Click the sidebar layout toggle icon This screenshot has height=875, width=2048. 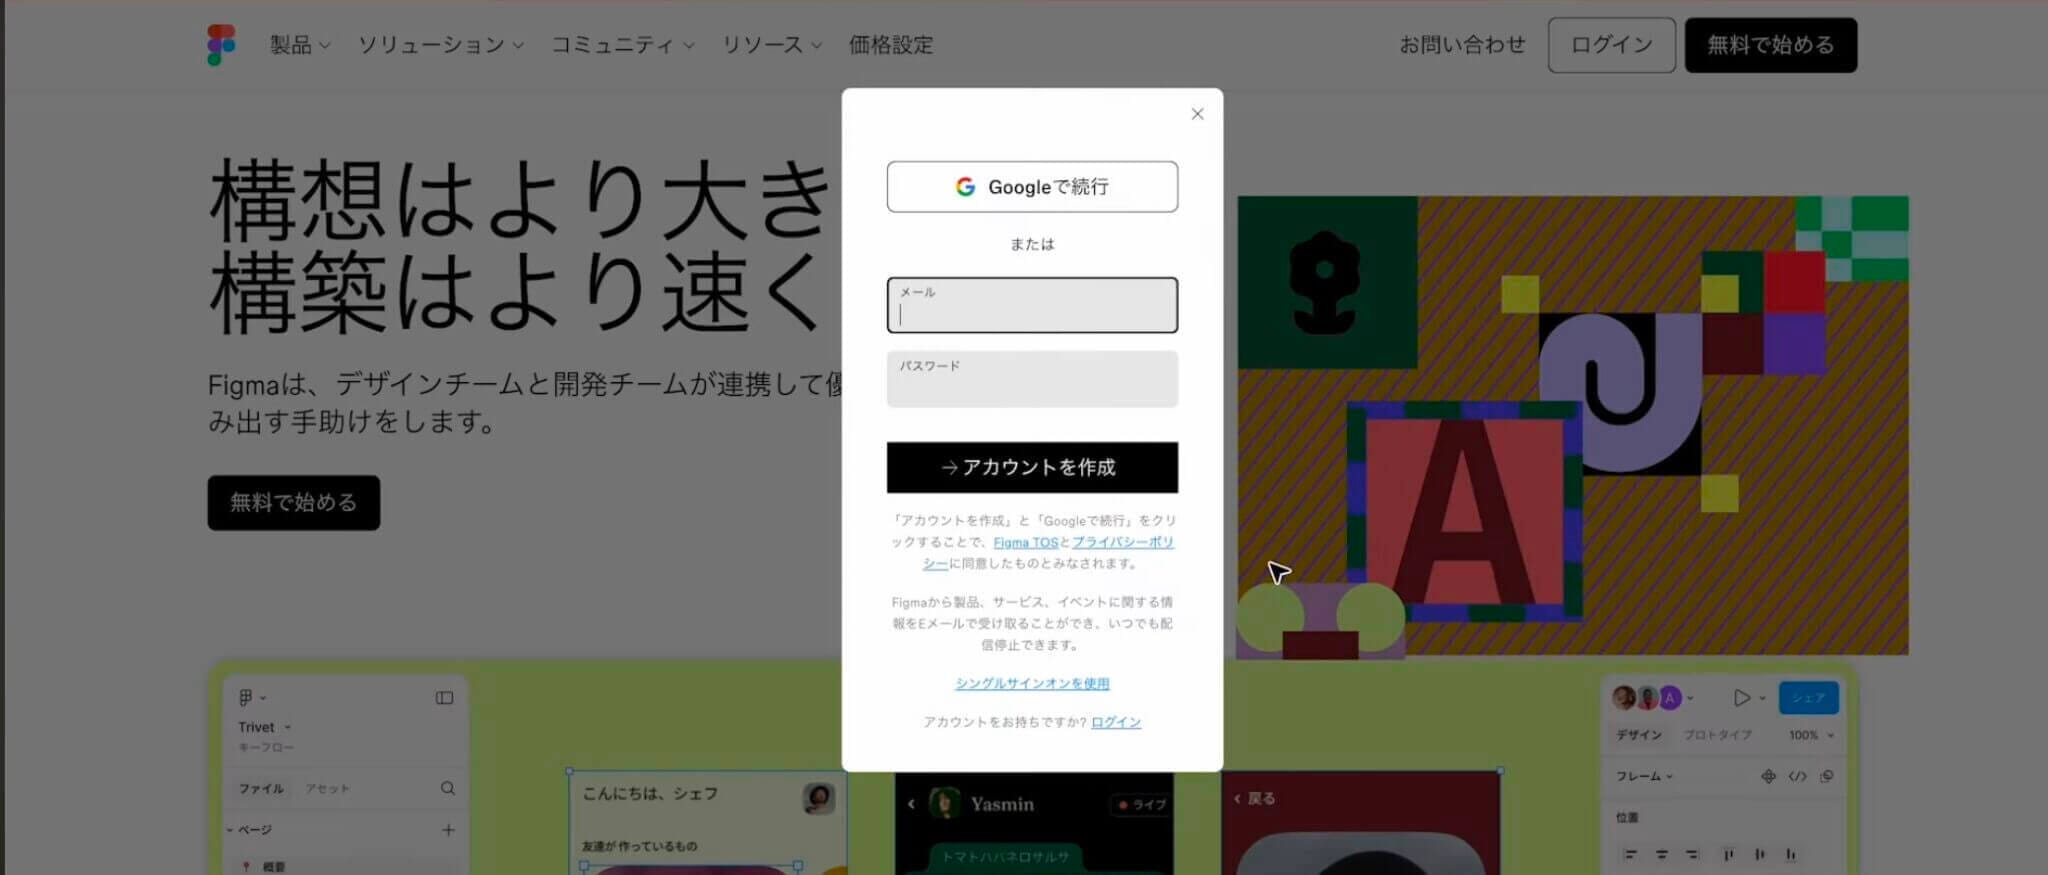coord(444,698)
